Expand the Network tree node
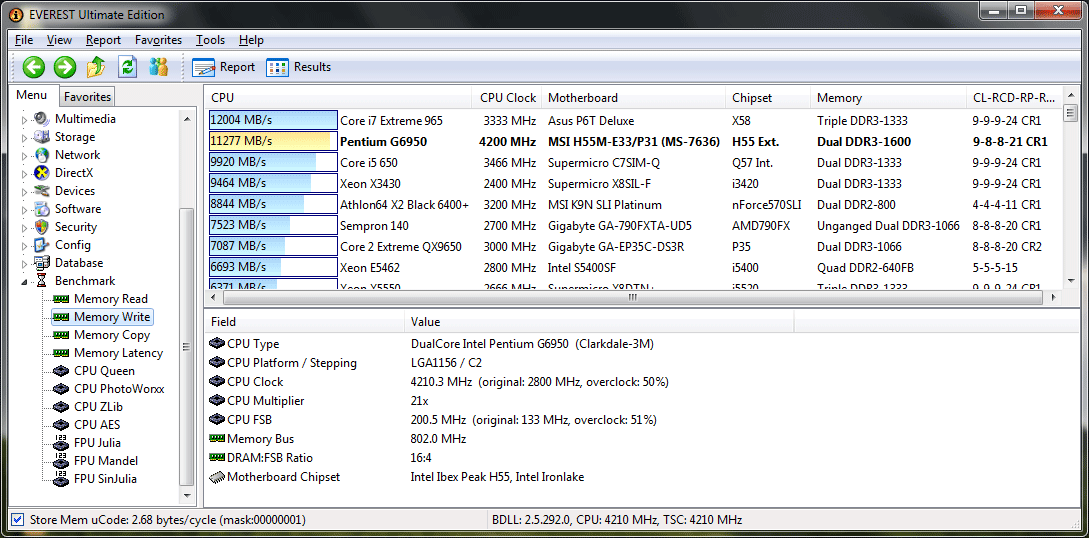 (x=24, y=155)
